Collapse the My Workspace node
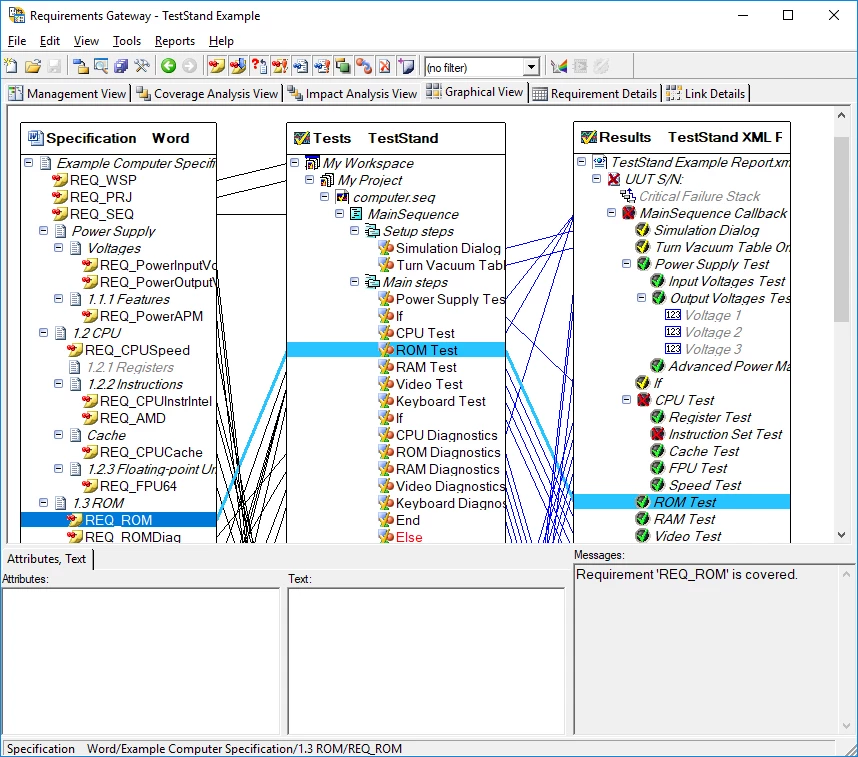Image resolution: width=858 pixels, height=757 pixels. pyautogui.click(x=294, y=163)
